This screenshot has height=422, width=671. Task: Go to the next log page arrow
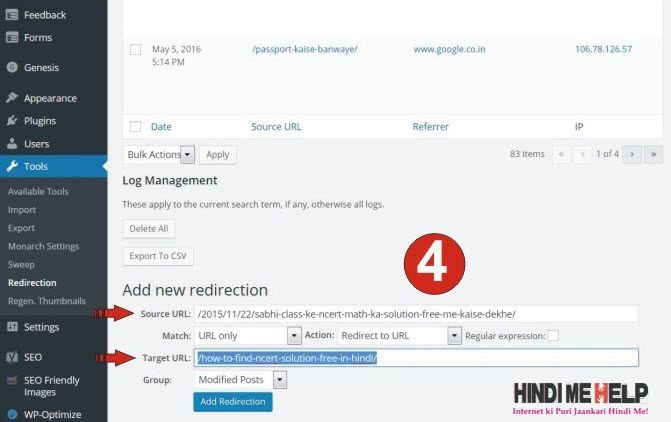pos(632,154)
